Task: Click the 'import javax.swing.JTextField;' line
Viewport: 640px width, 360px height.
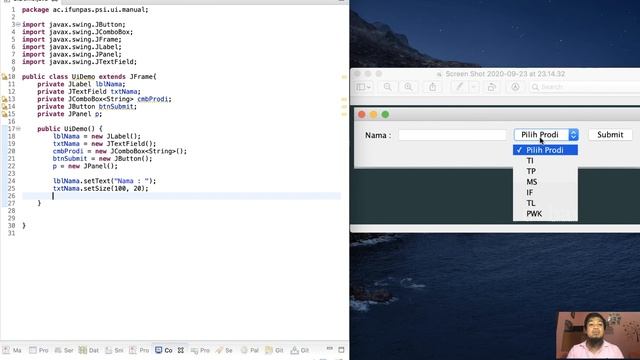Action: point(79,62)
